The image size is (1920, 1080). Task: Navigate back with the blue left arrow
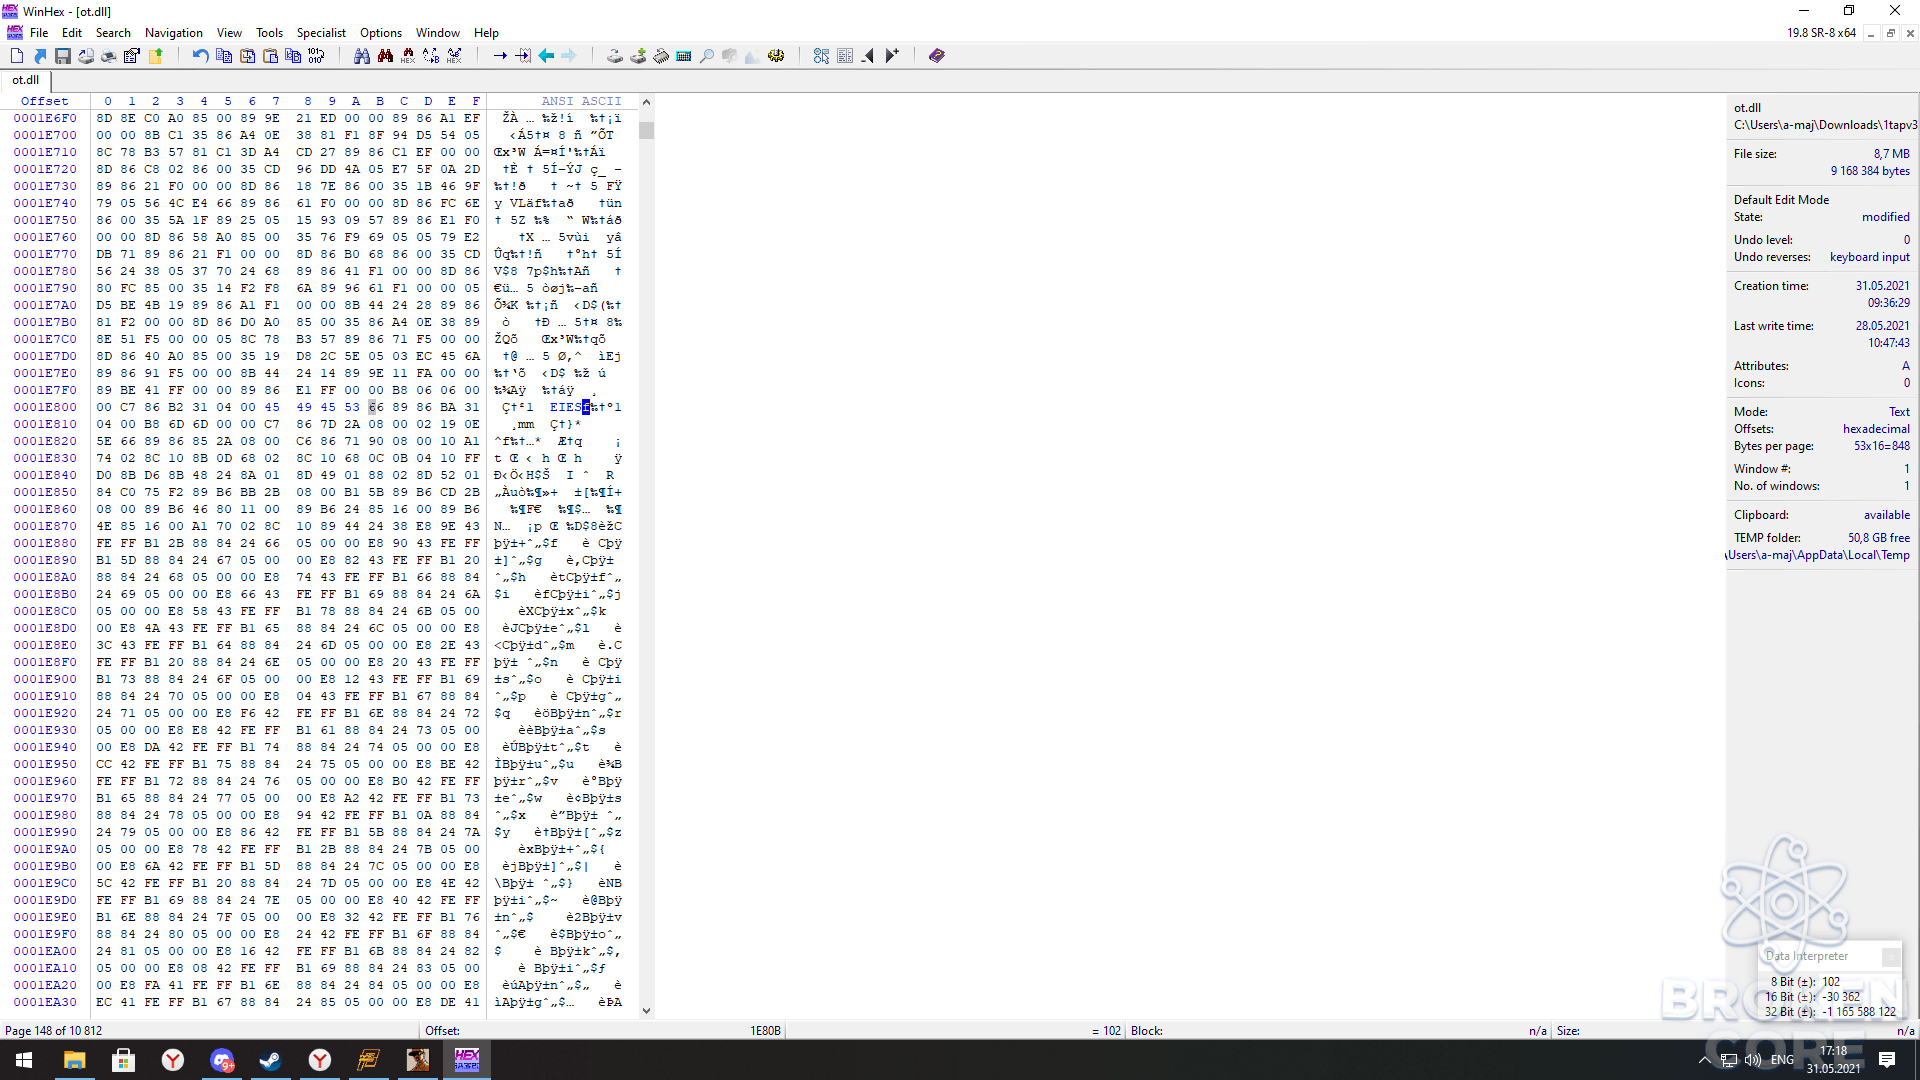click(546, 56)
